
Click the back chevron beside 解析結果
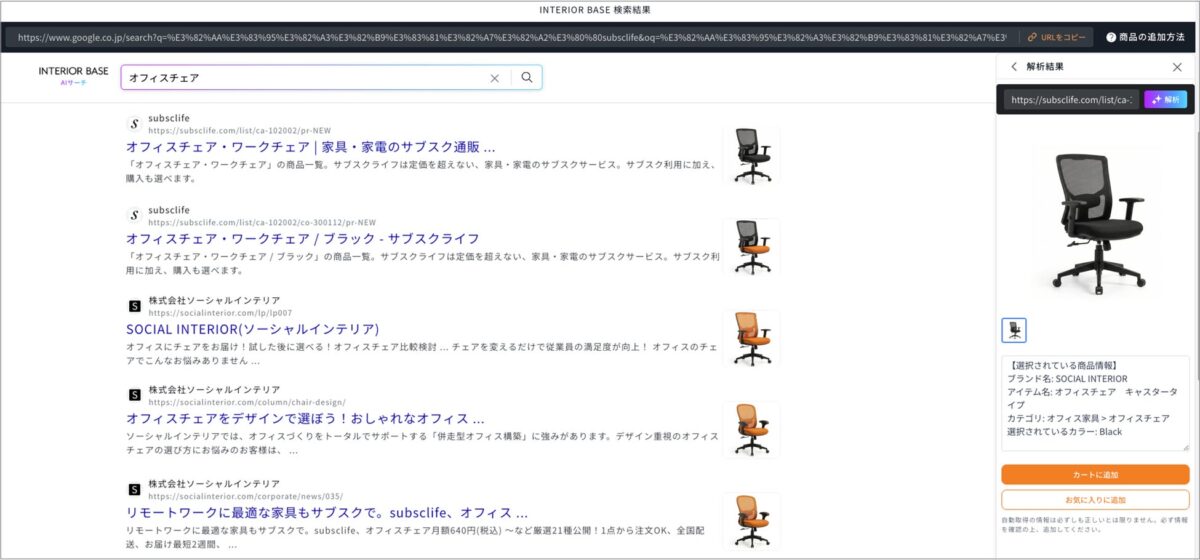click(x=1014, y=67)
